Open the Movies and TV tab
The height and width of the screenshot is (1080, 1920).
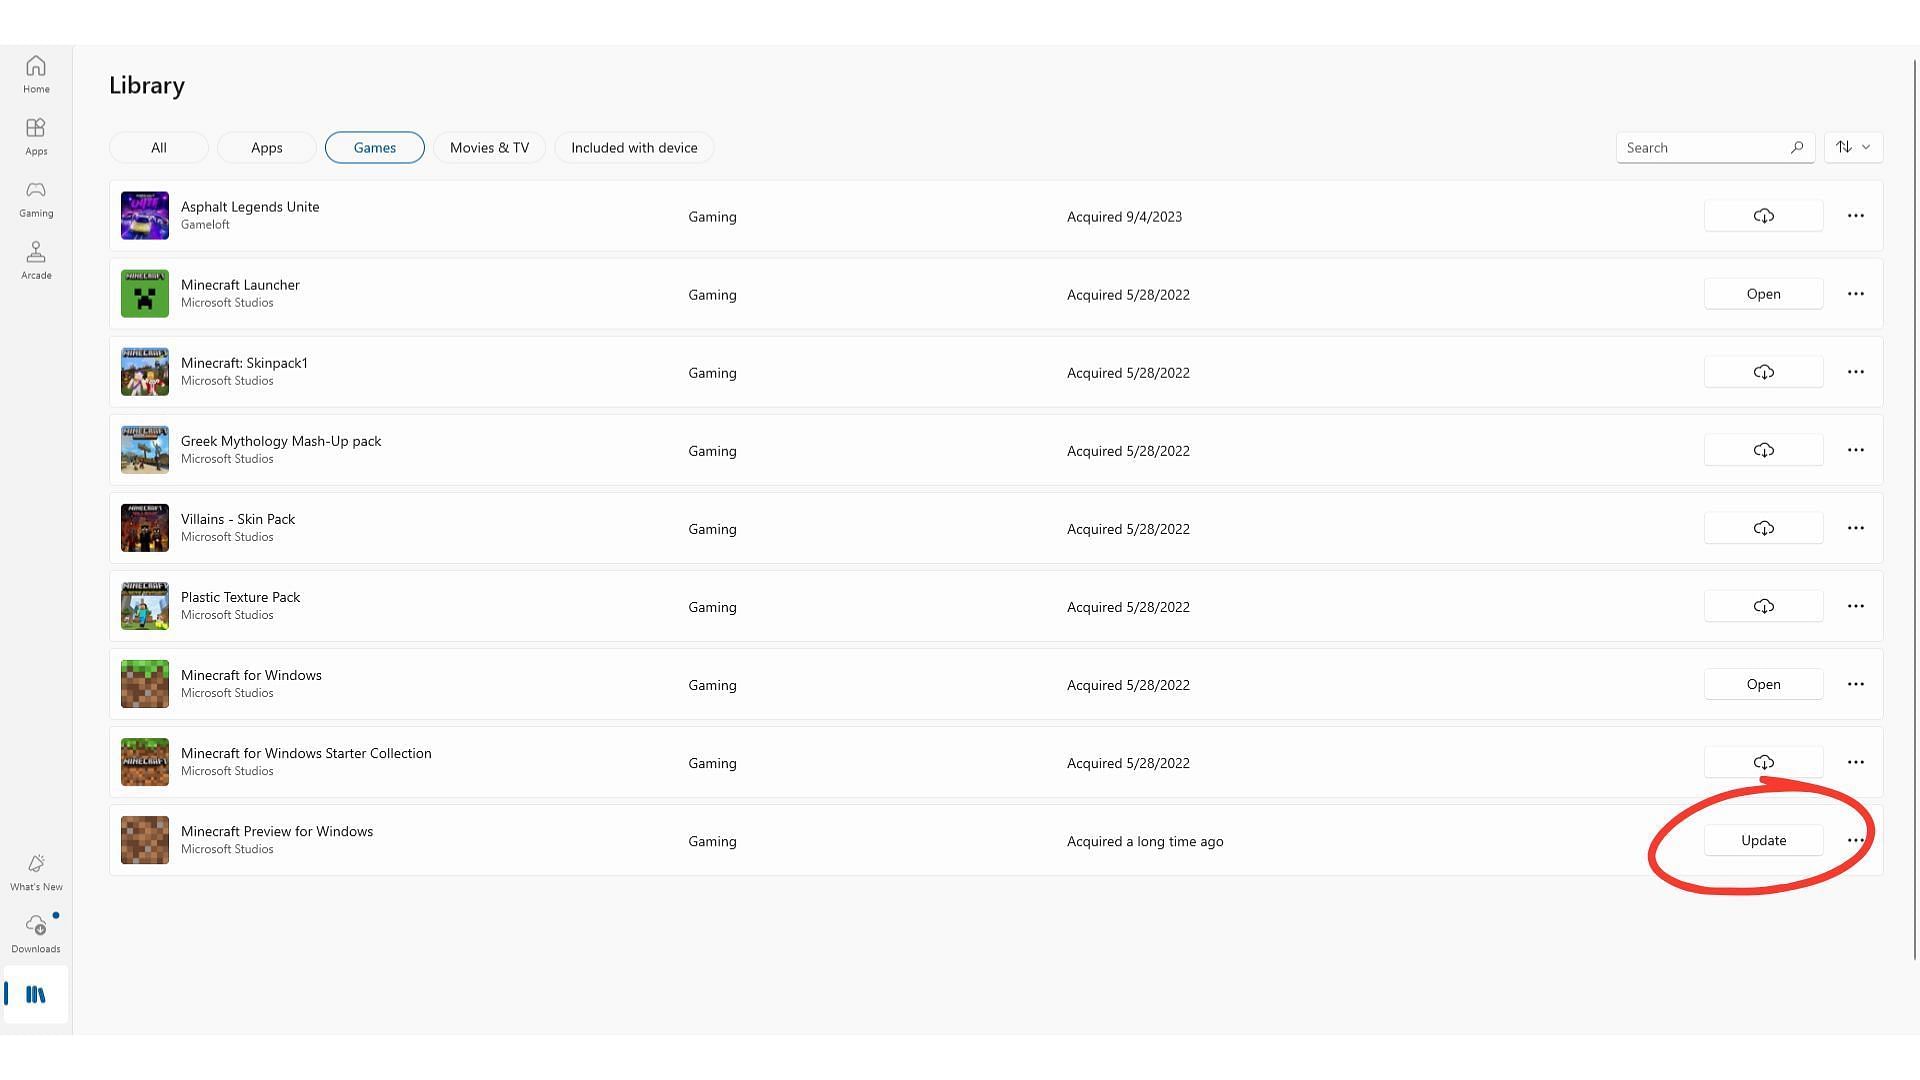tap(489, 148)
